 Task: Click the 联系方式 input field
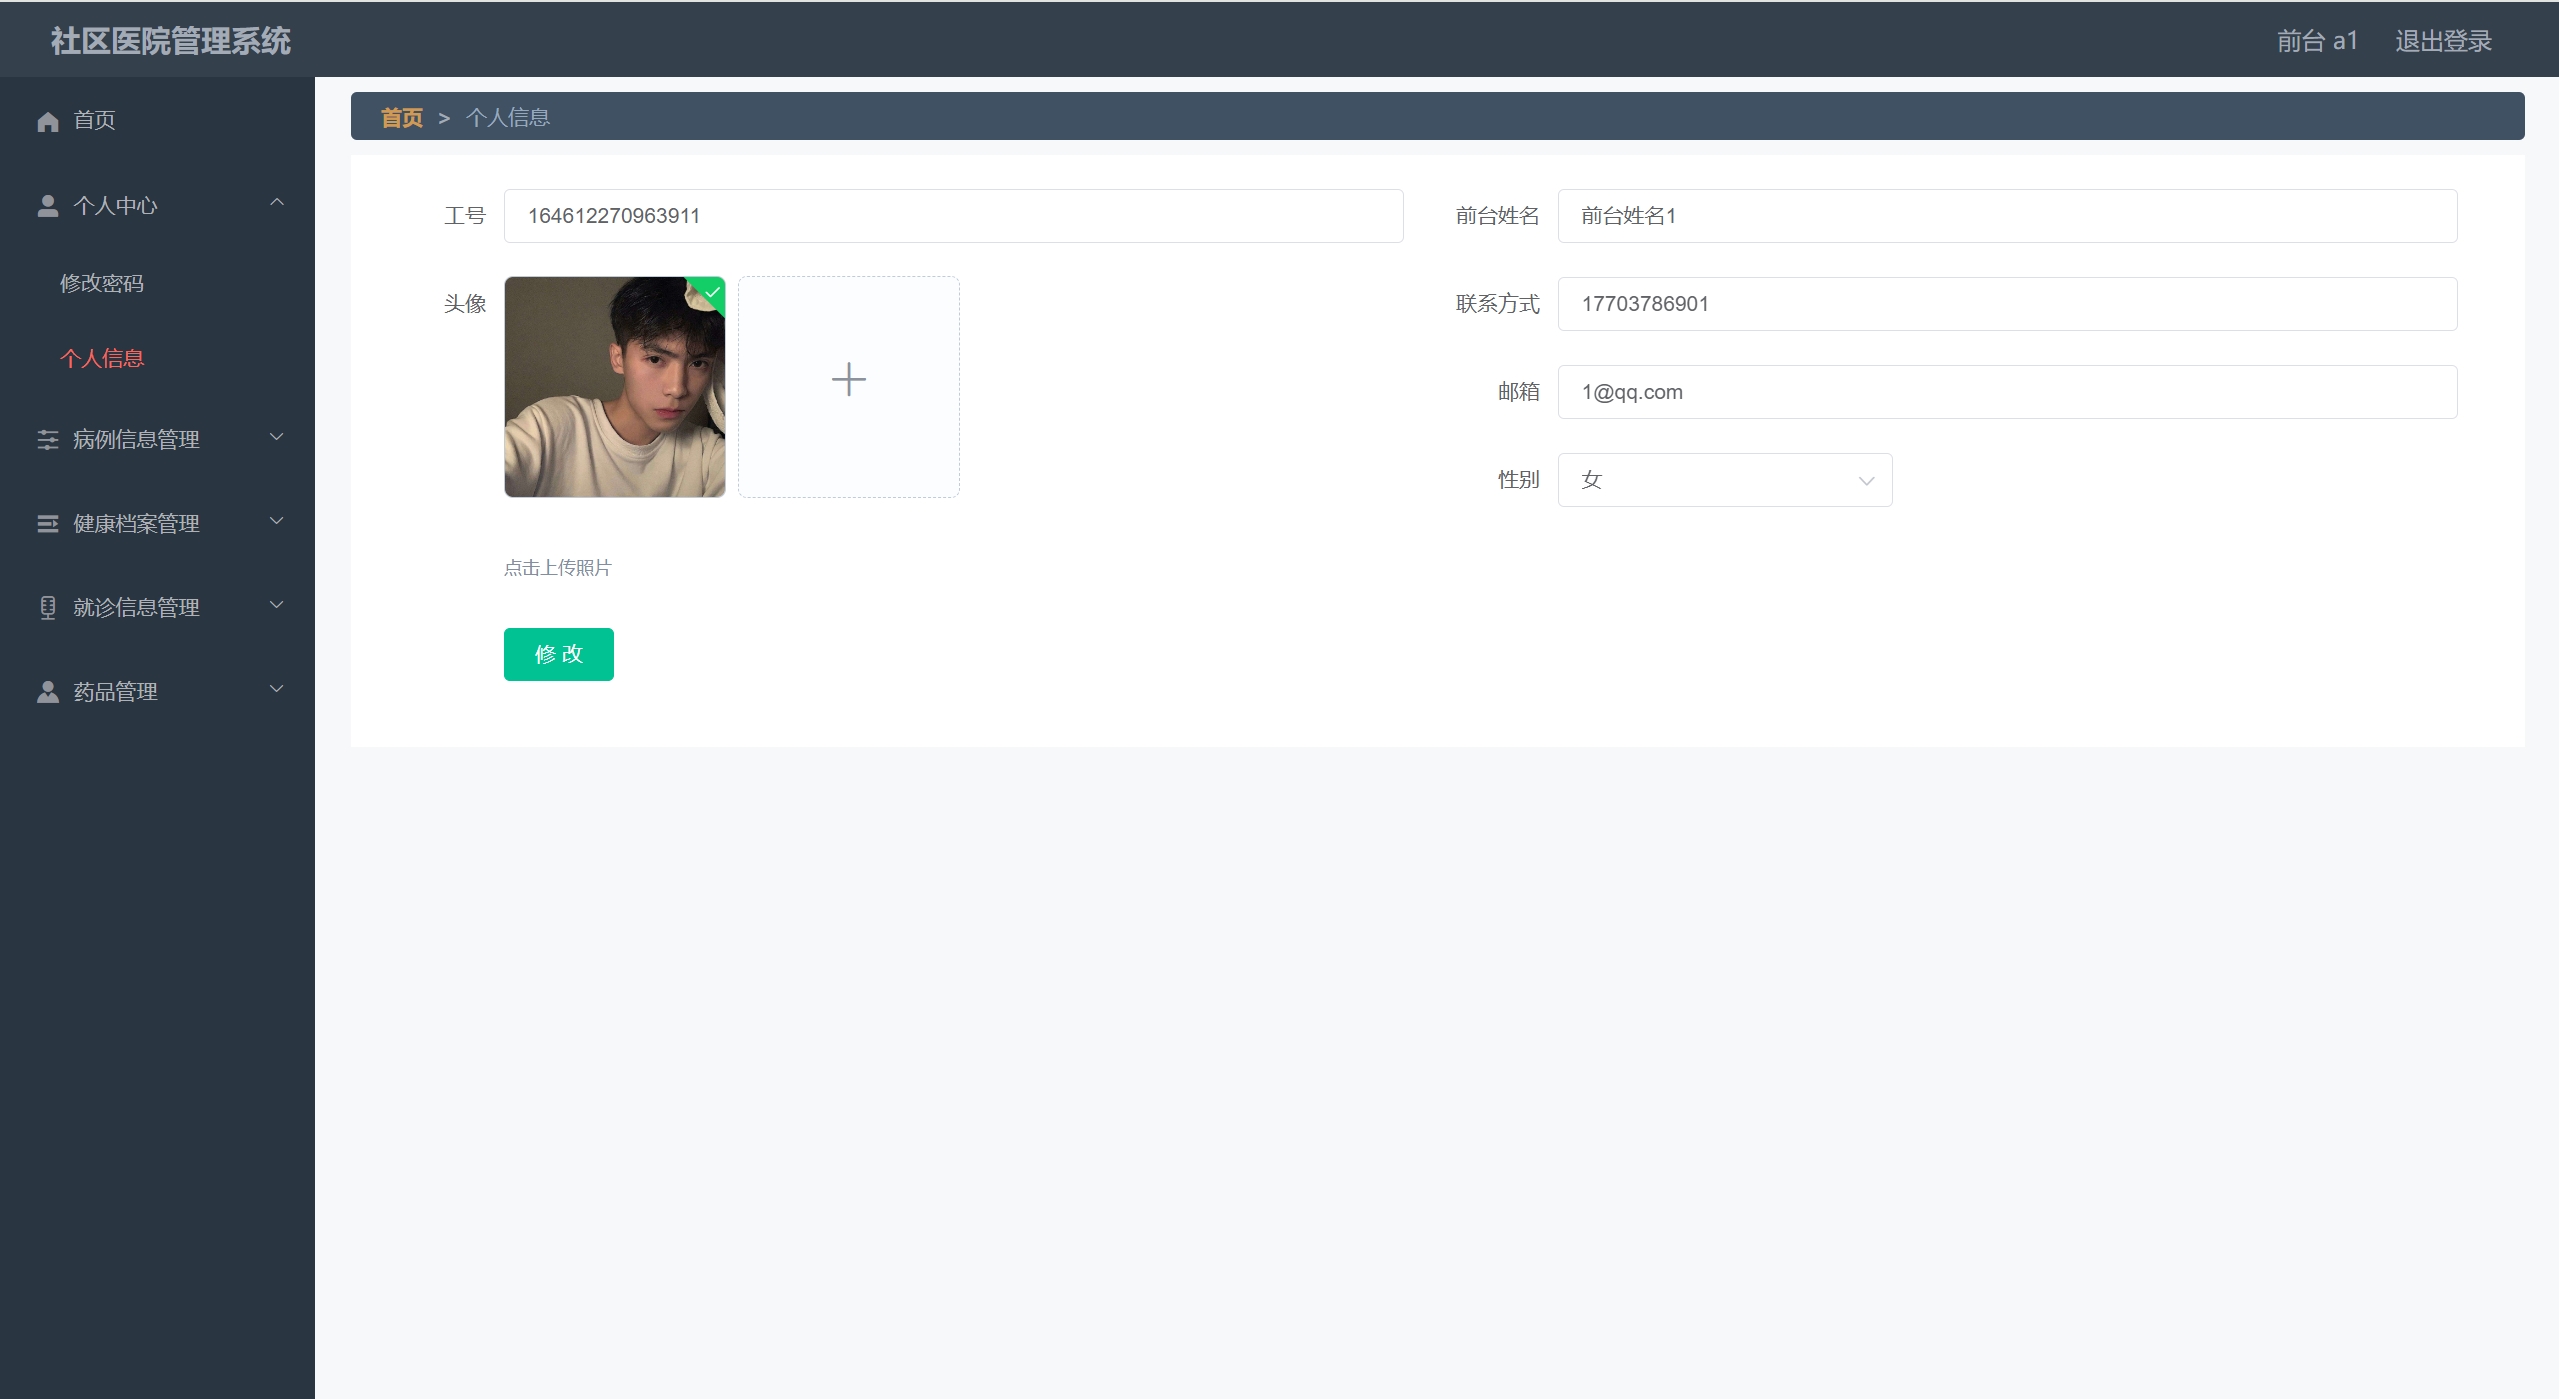pyautogui.click(x=2006, y=304)
